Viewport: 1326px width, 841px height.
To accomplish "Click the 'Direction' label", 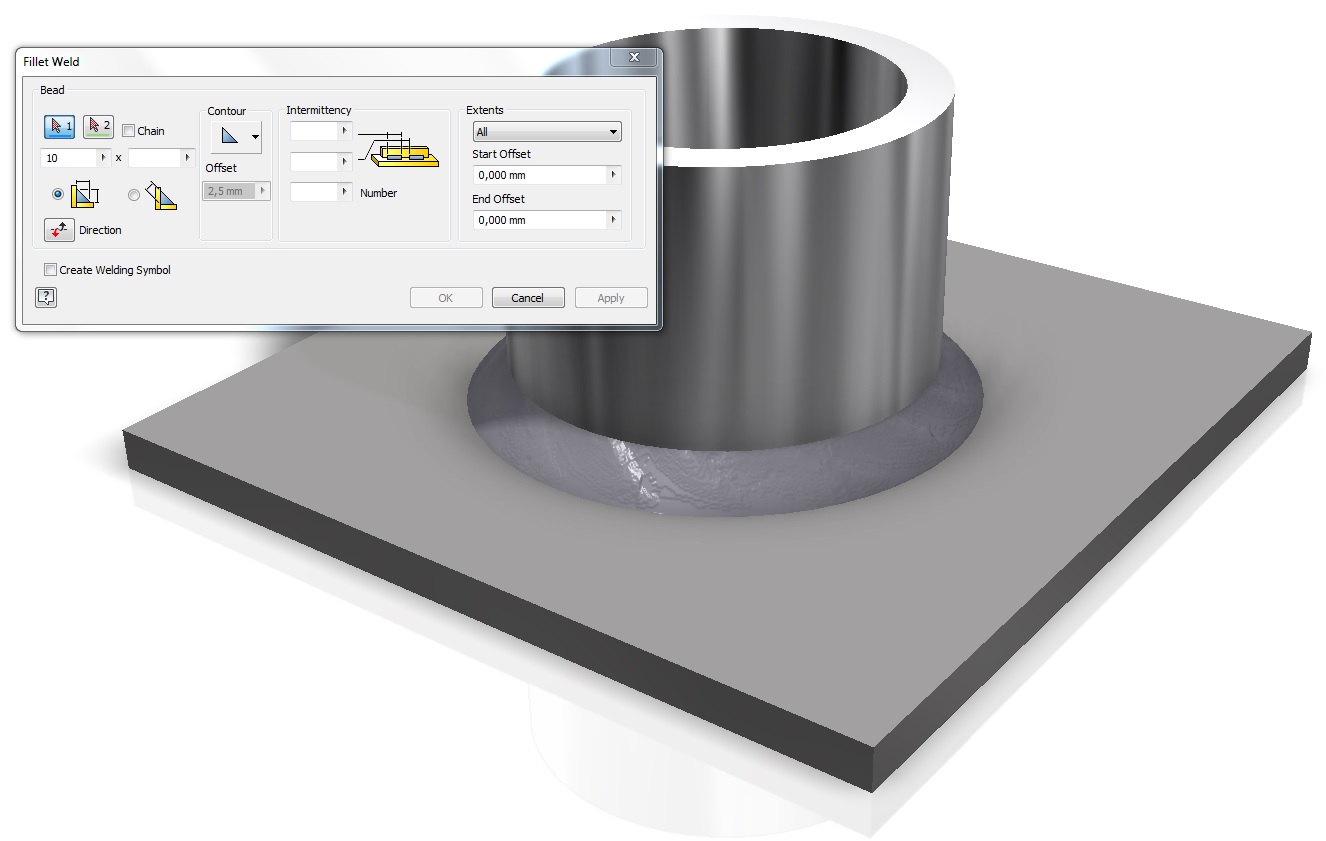I will tap(100, 230).
